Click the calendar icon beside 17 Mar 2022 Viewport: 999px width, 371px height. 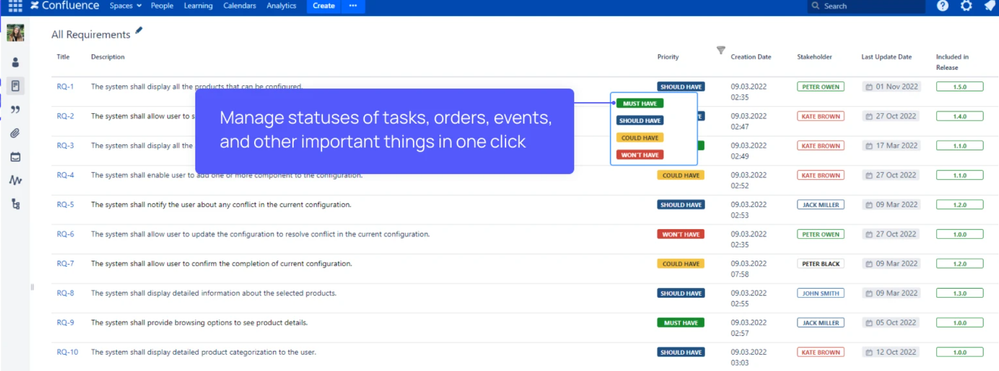(x=869, y=146)
